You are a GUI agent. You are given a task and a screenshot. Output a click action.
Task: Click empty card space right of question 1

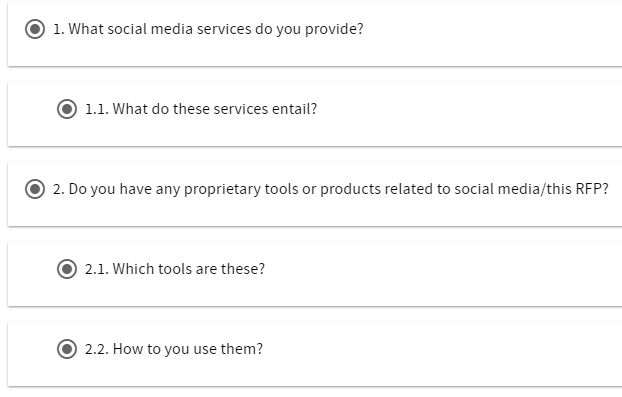[x=492, y=34]
